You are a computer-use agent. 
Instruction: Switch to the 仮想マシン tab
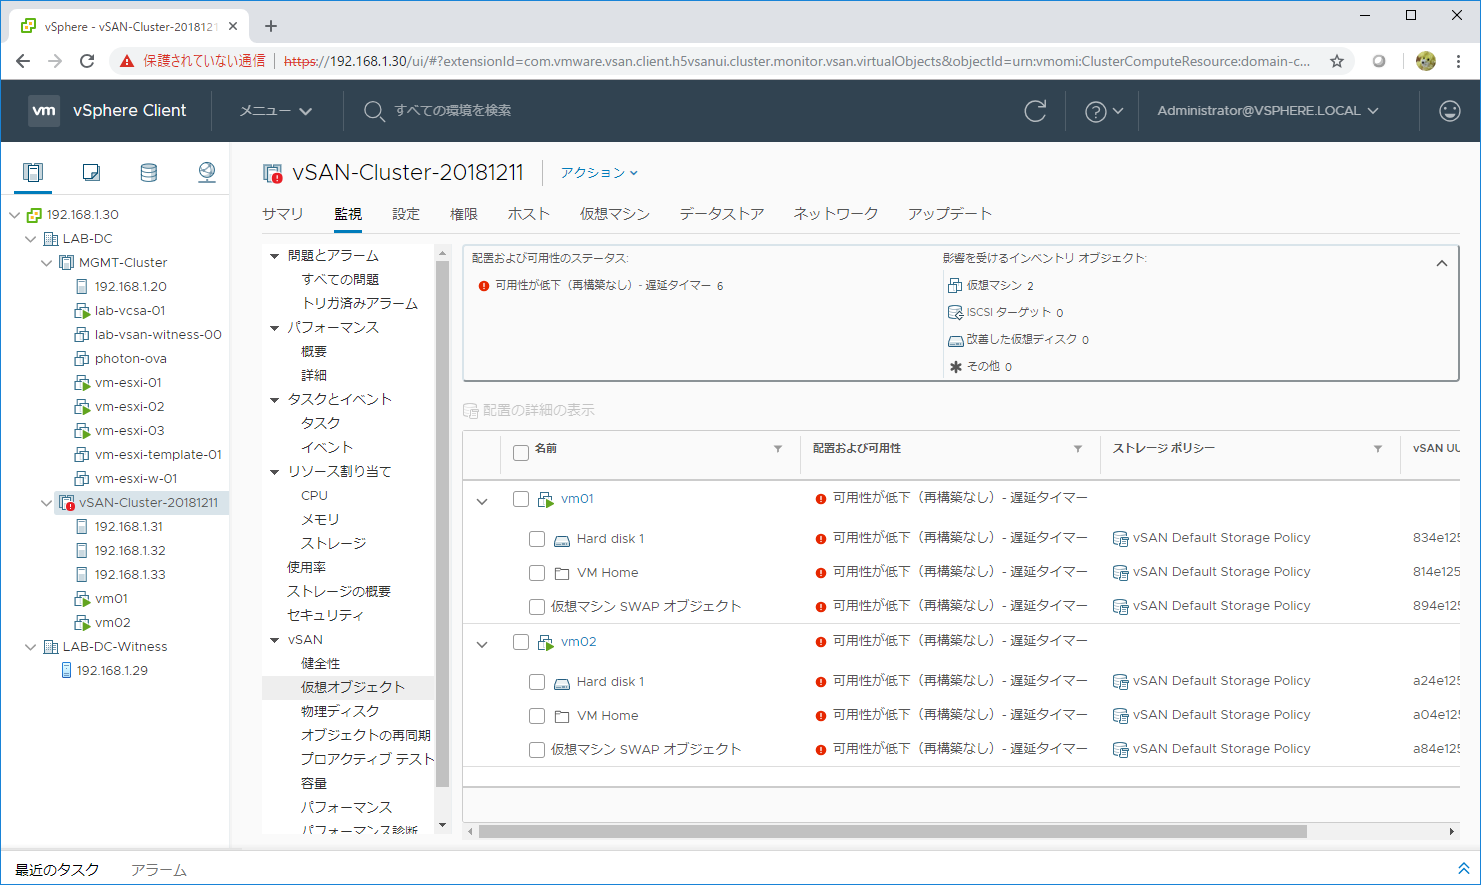(x=615, y=214)
